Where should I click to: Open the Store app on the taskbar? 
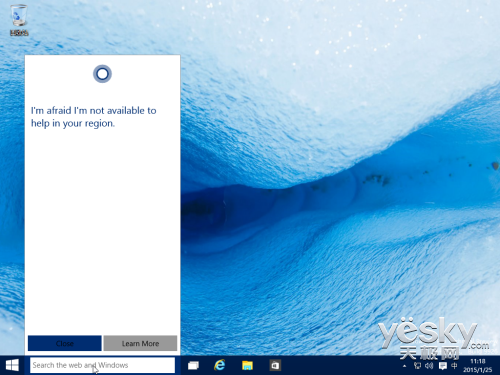coord(275,366)
